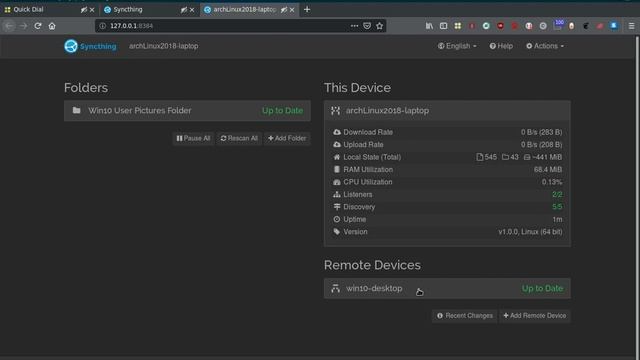Click Add Remote Device button
Screen dimensions: 640x360
[535, 316]
